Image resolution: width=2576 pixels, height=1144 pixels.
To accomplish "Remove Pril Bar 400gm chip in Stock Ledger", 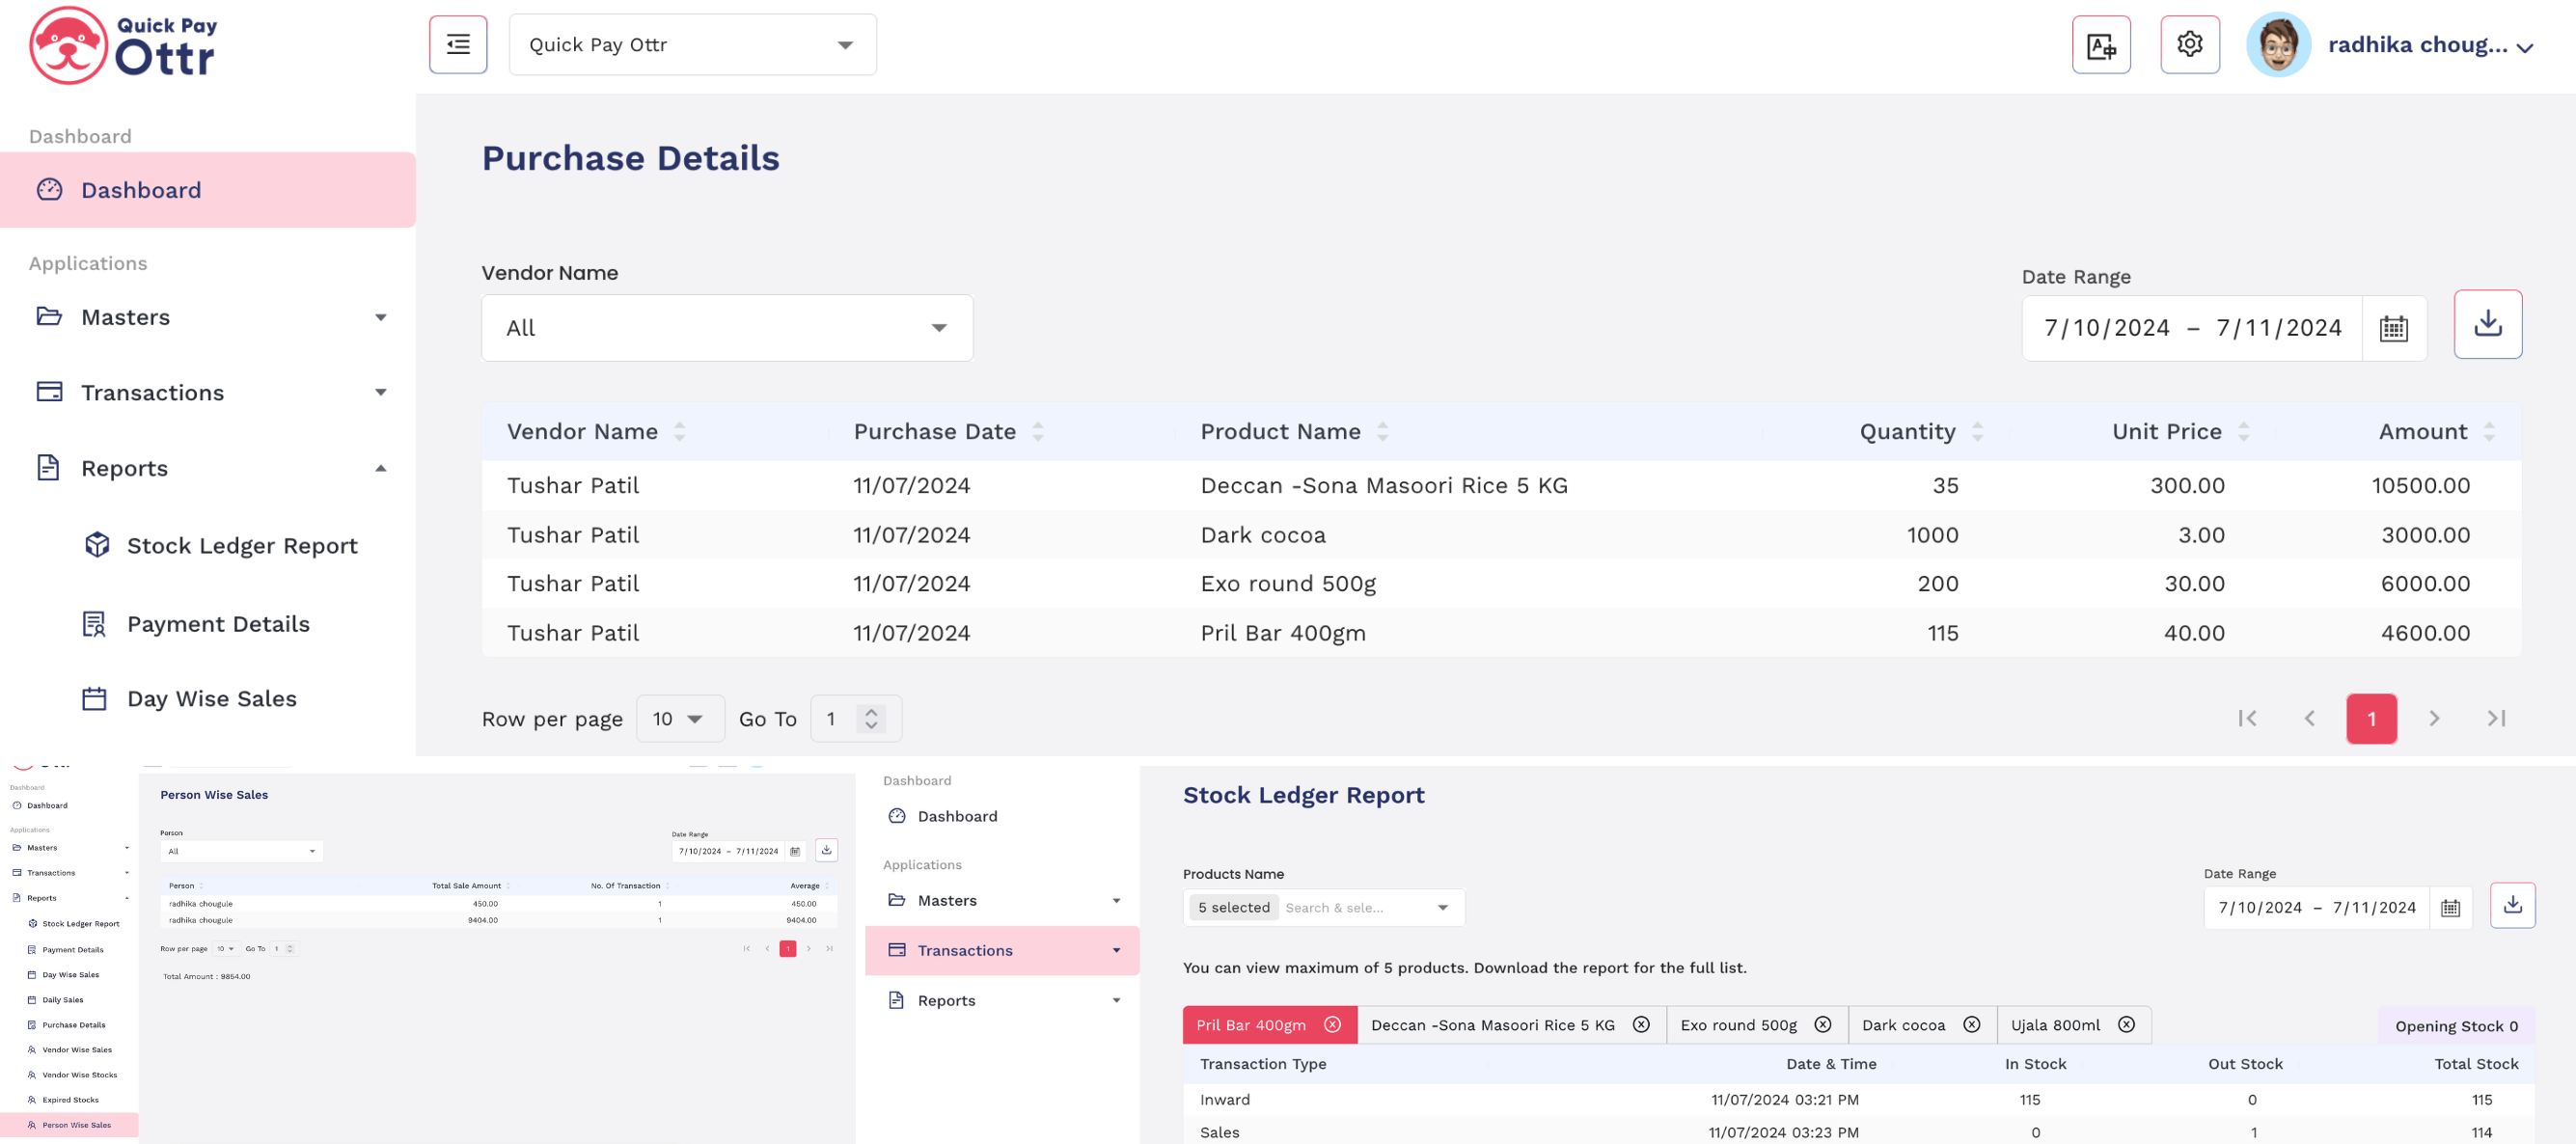I will (x=1332, y=1024).
